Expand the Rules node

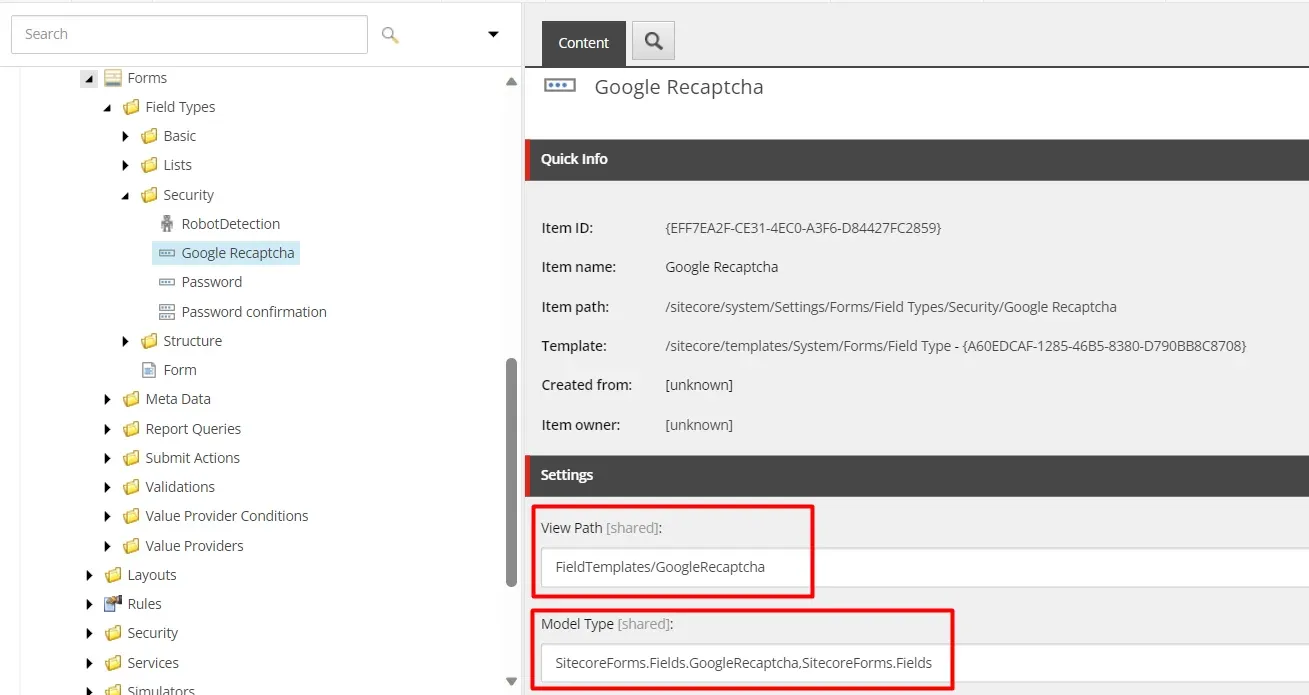(x=90, y=604)
